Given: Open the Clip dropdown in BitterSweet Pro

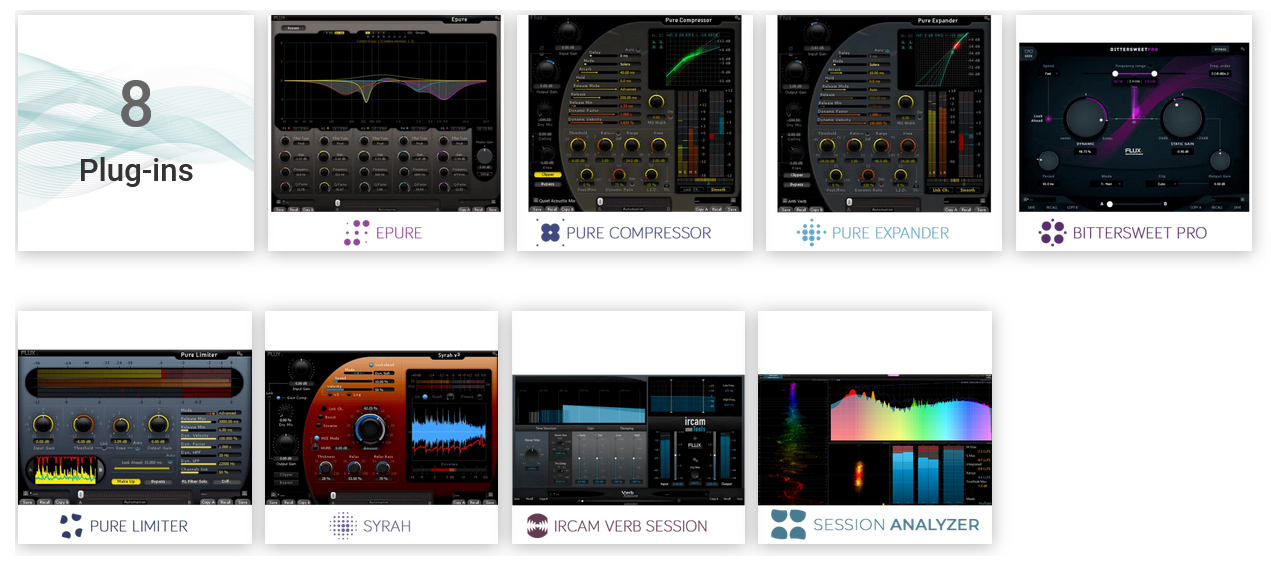Looking at the screenshot, I should coord(1161,183).
